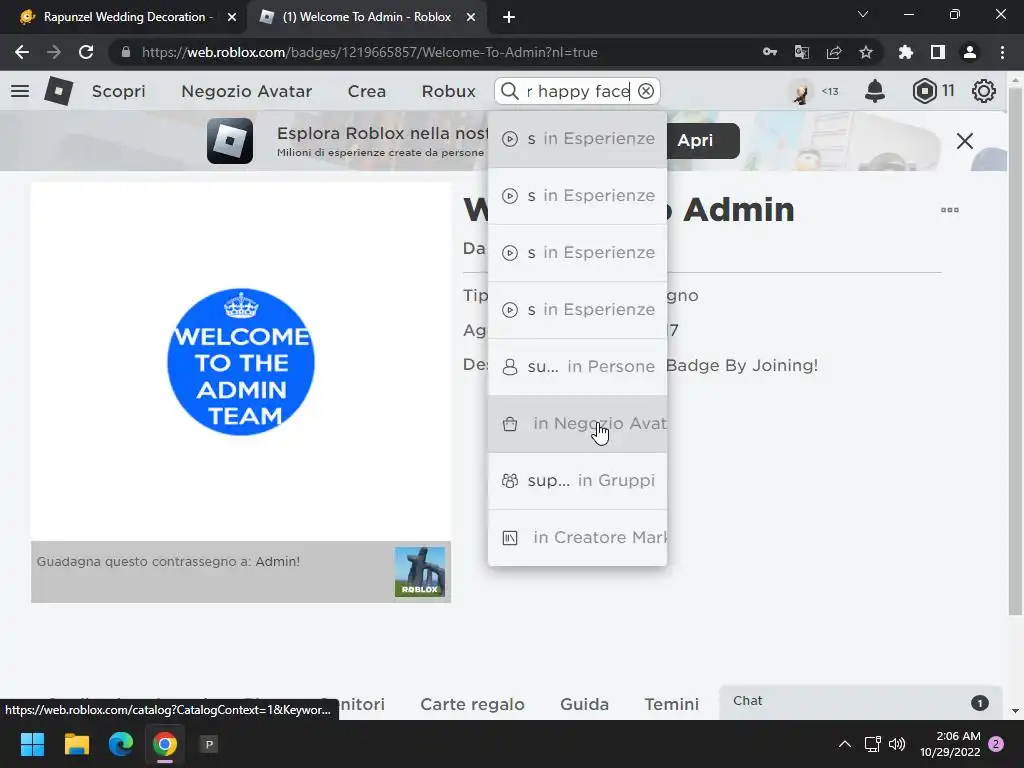Select the first 'in Esperienze' suggestion
Viewport: 1024px width, 768px height.
tap(577, 139)
